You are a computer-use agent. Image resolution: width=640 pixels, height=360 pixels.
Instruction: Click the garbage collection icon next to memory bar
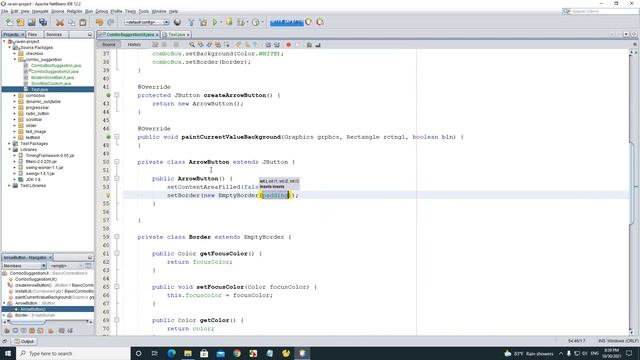pyautogui.click(x=309, y=22)
